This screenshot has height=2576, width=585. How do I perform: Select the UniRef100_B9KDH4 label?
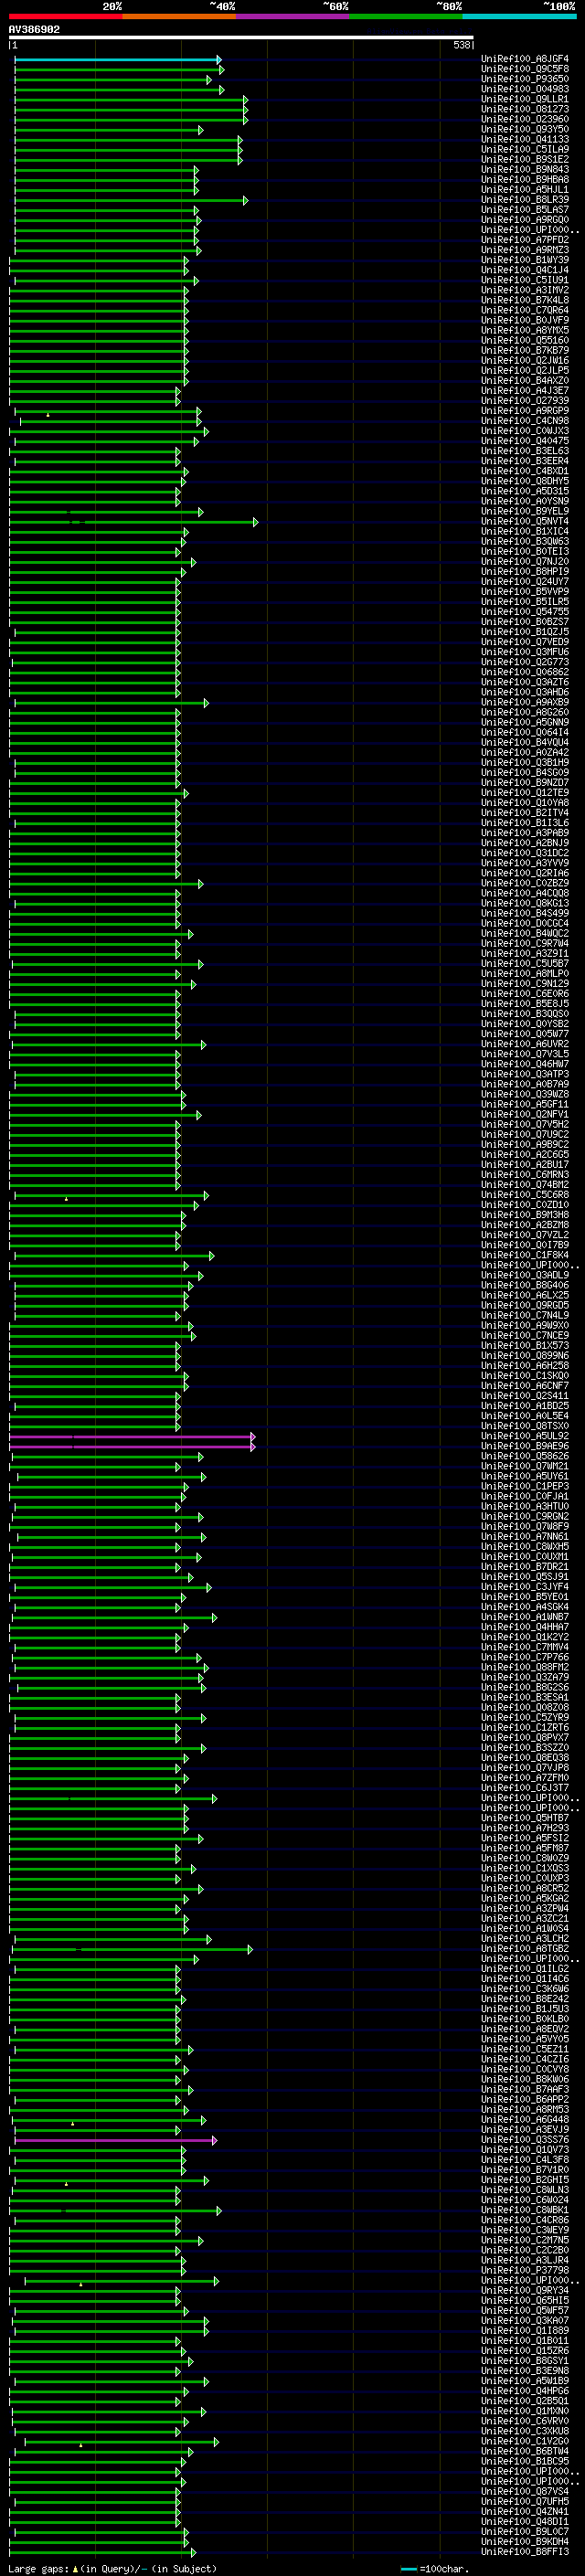click(x=525, y=2541)
